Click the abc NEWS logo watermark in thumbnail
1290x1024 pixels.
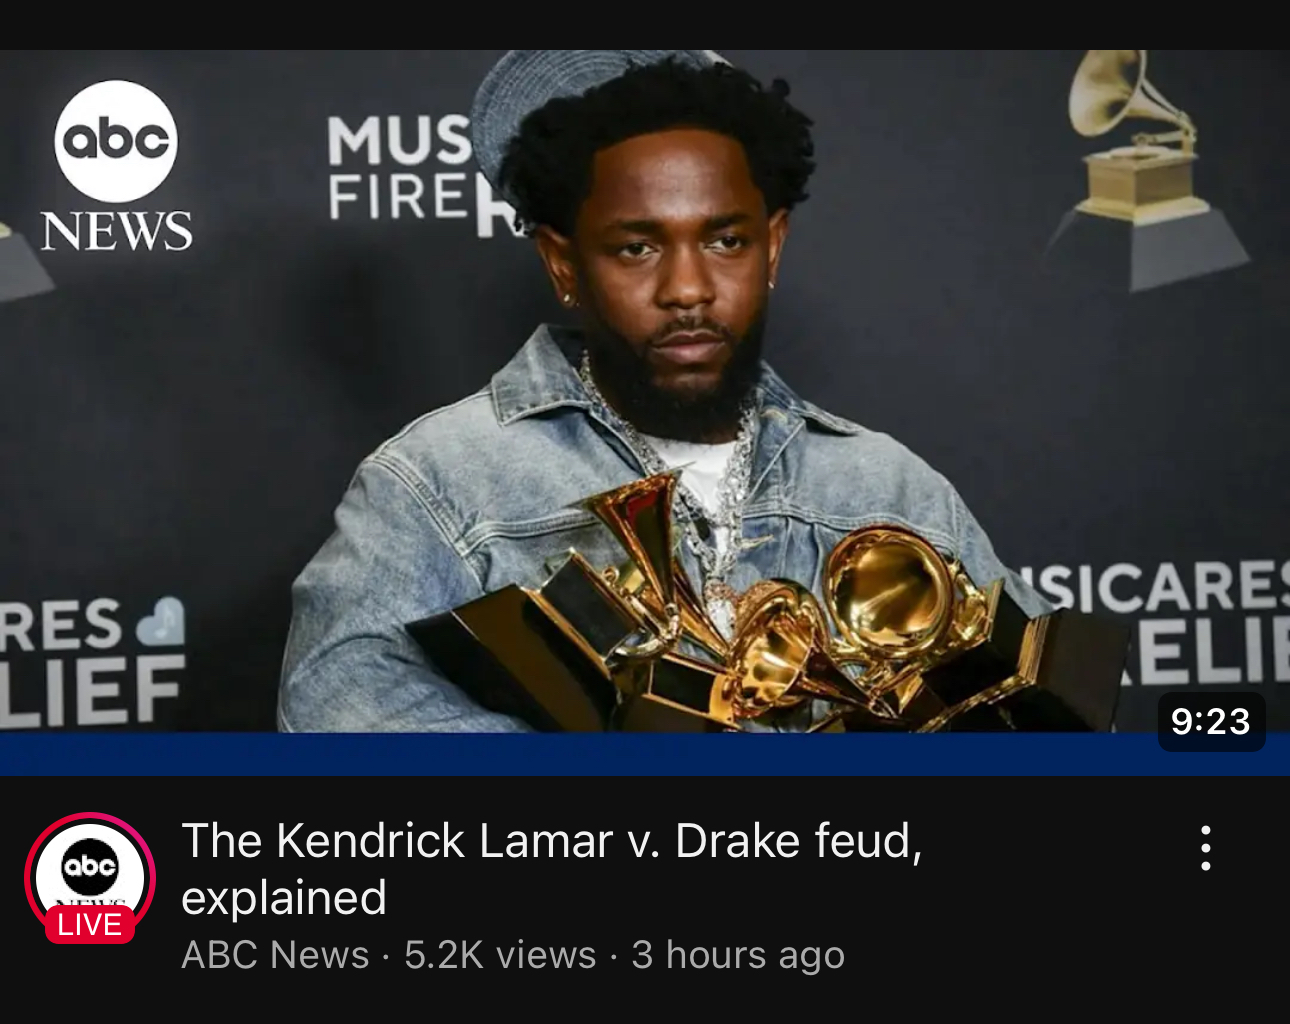point(116,166)
